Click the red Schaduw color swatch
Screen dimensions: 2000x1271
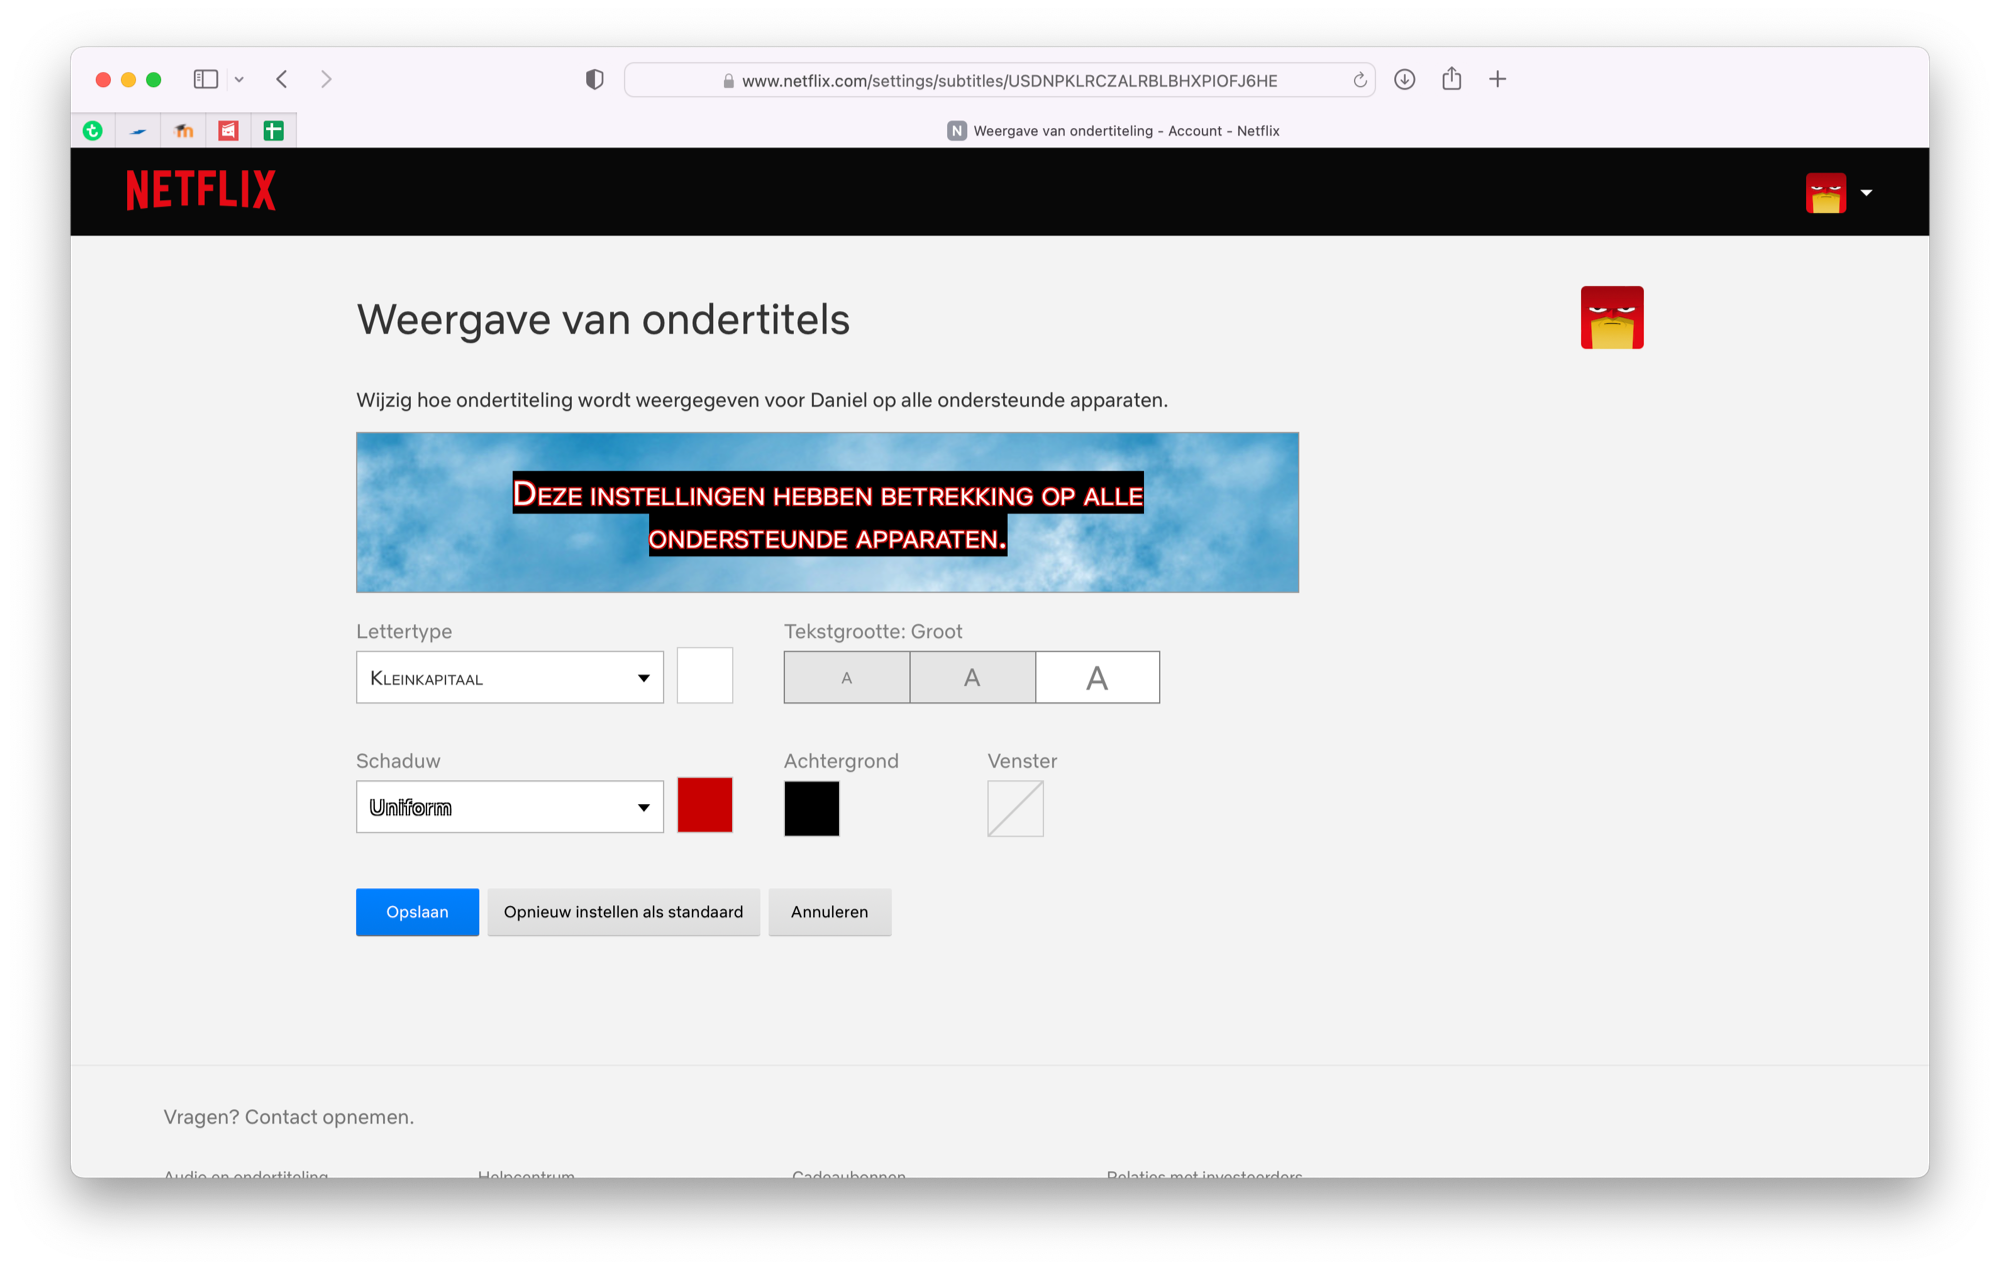click(705, 805)
